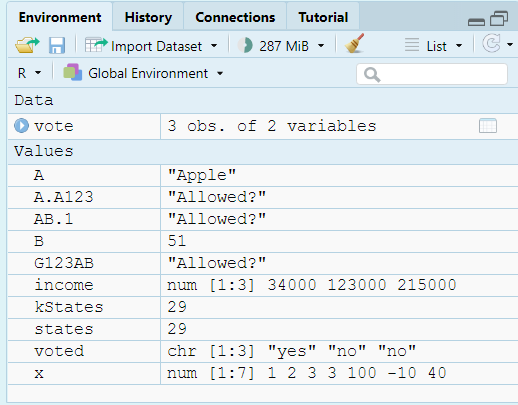The image size is (518, 405).
Task: Maximize the Environment pane
Action: click(499, 19)
